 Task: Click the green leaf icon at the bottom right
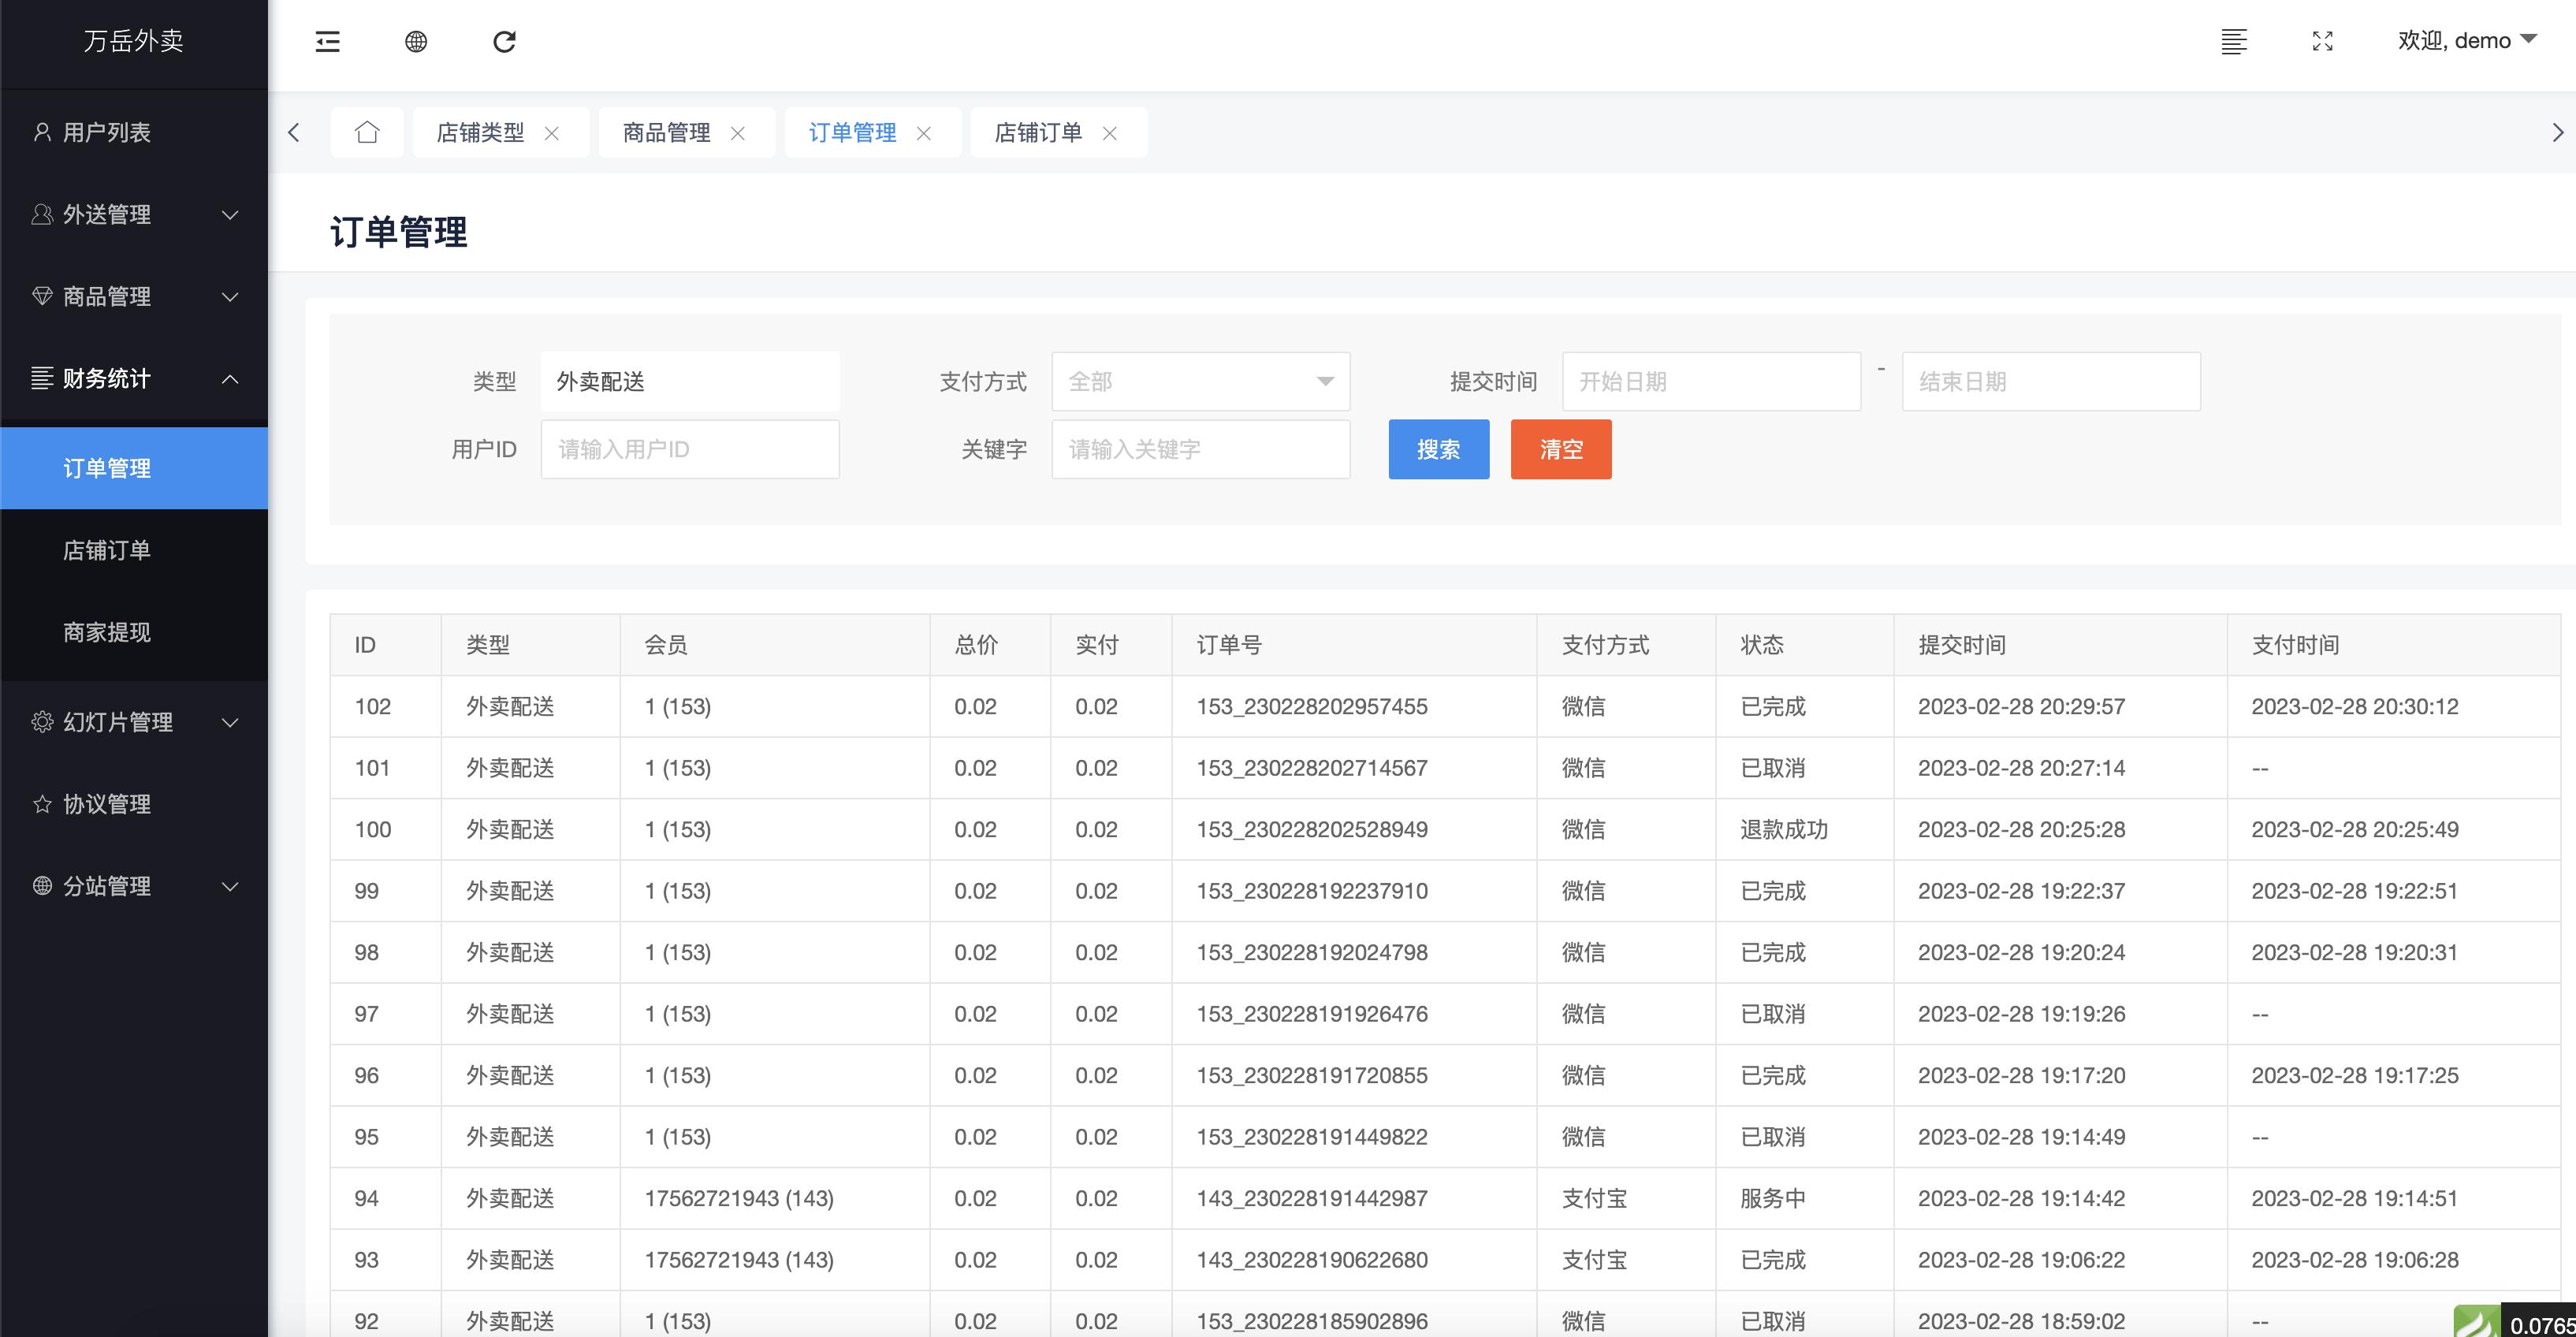[x=2476, y=1322]
